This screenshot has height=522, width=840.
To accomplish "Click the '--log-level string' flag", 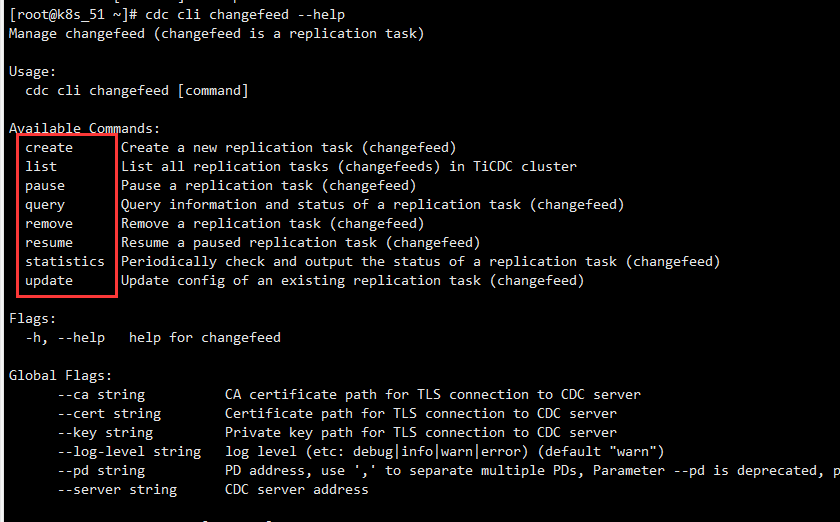I will pyautogui.click(x=129, y=452).
